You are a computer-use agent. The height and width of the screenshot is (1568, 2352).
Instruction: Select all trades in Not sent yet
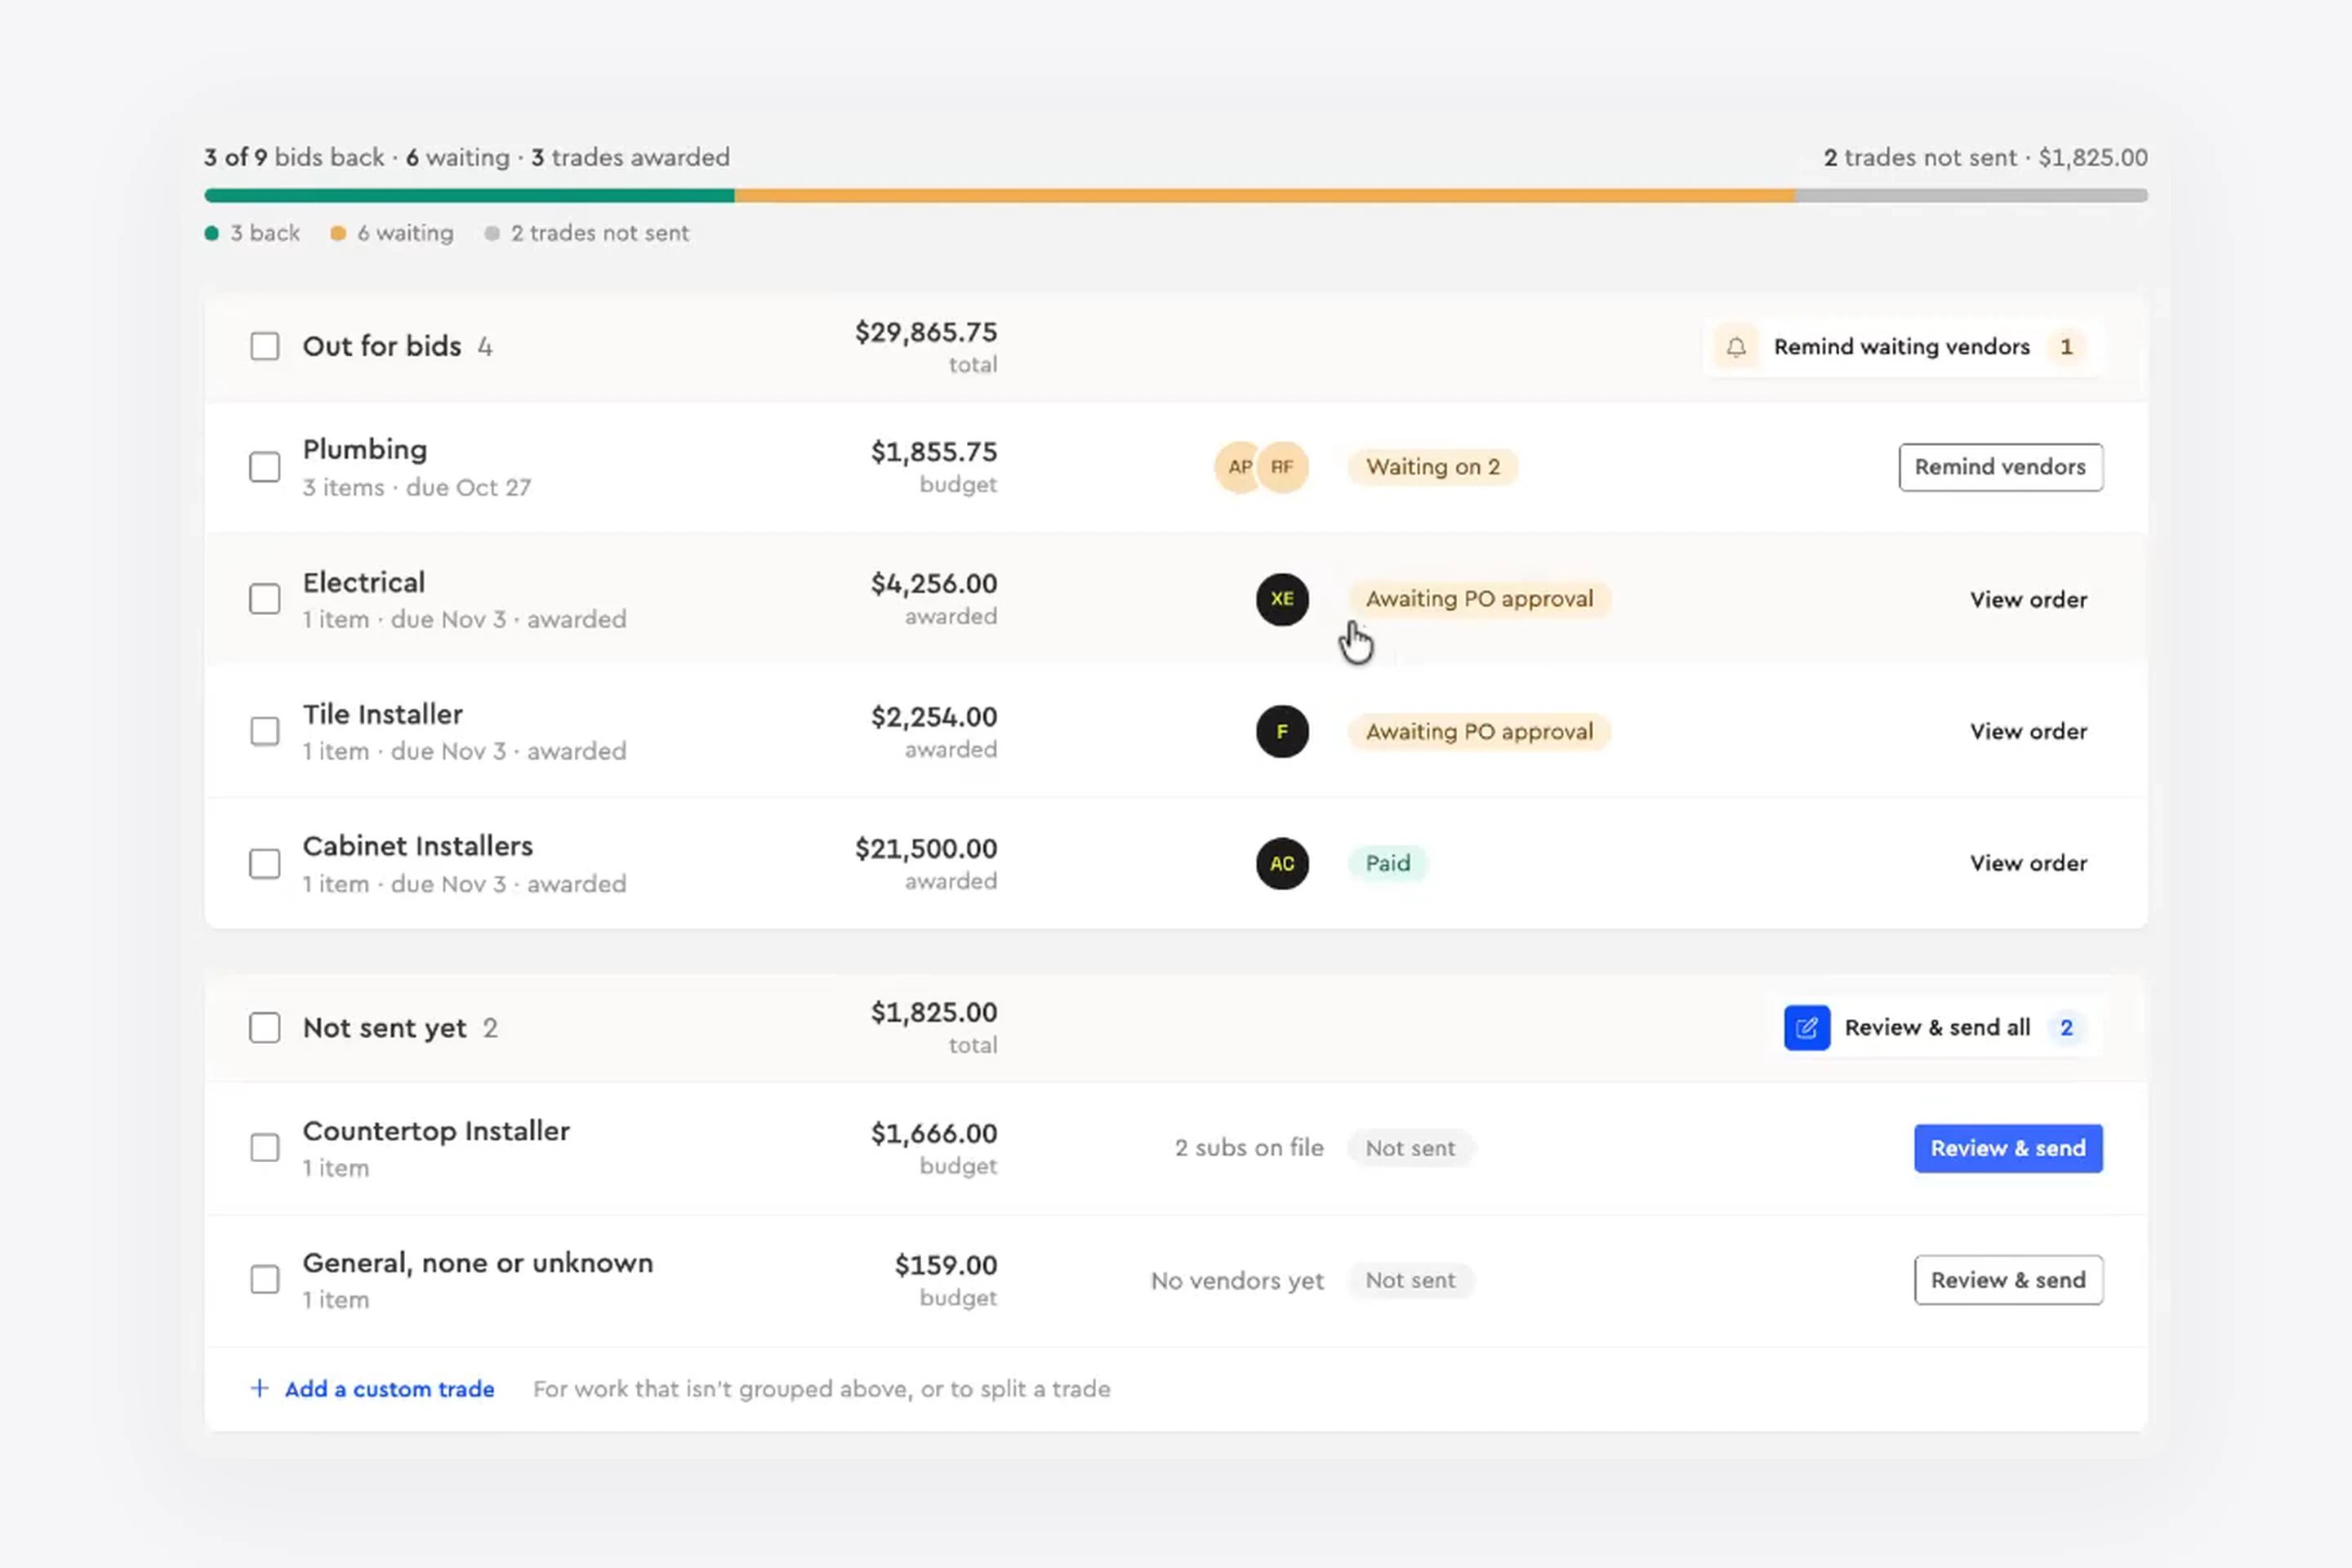pyautogui.click(x=264, y=1028)
